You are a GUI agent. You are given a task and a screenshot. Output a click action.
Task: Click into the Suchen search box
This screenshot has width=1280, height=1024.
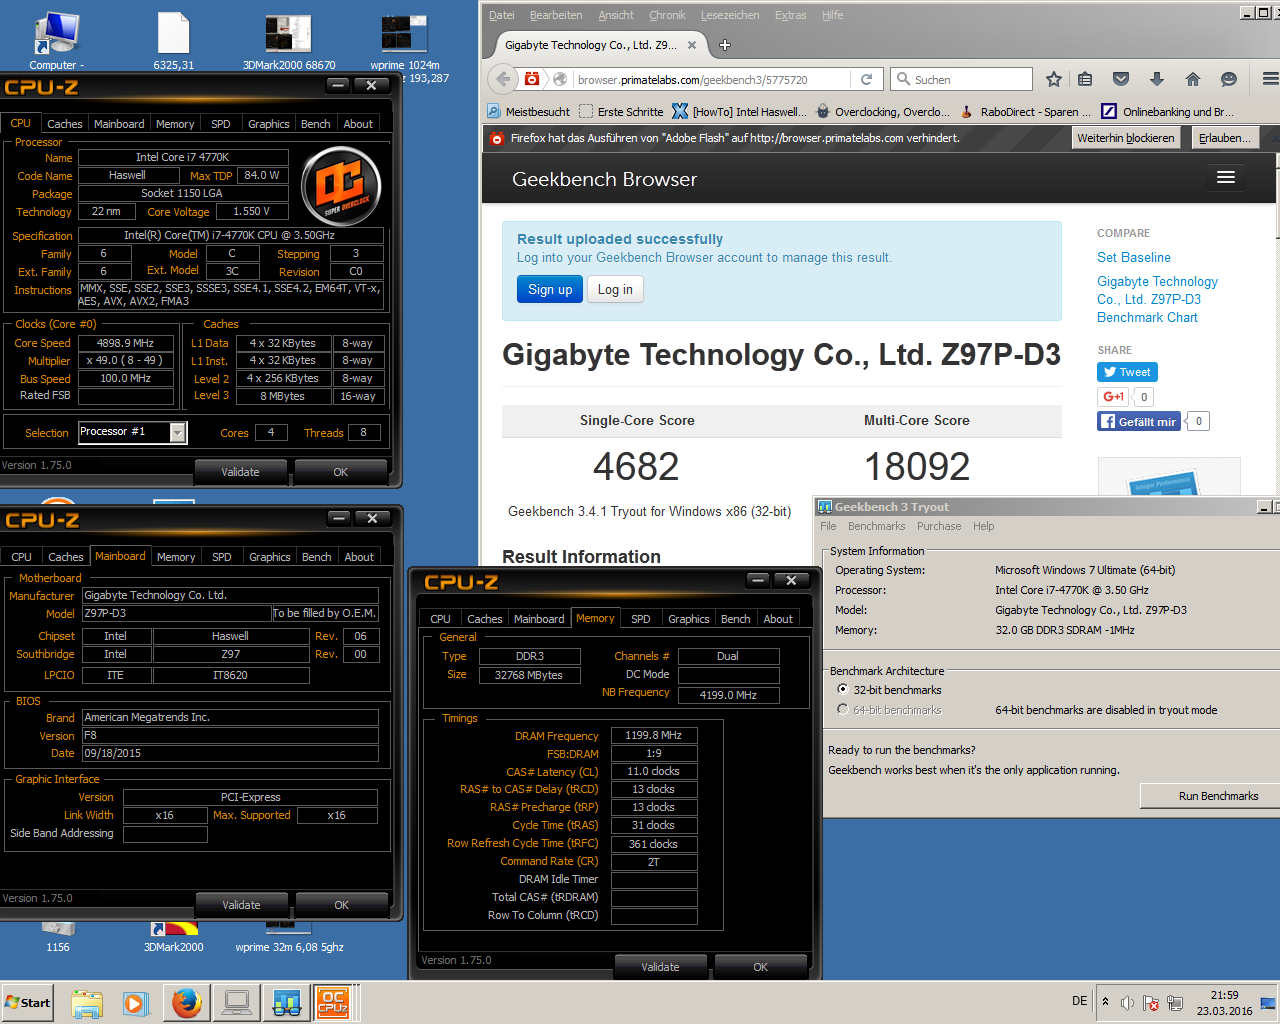click(960, 79)
